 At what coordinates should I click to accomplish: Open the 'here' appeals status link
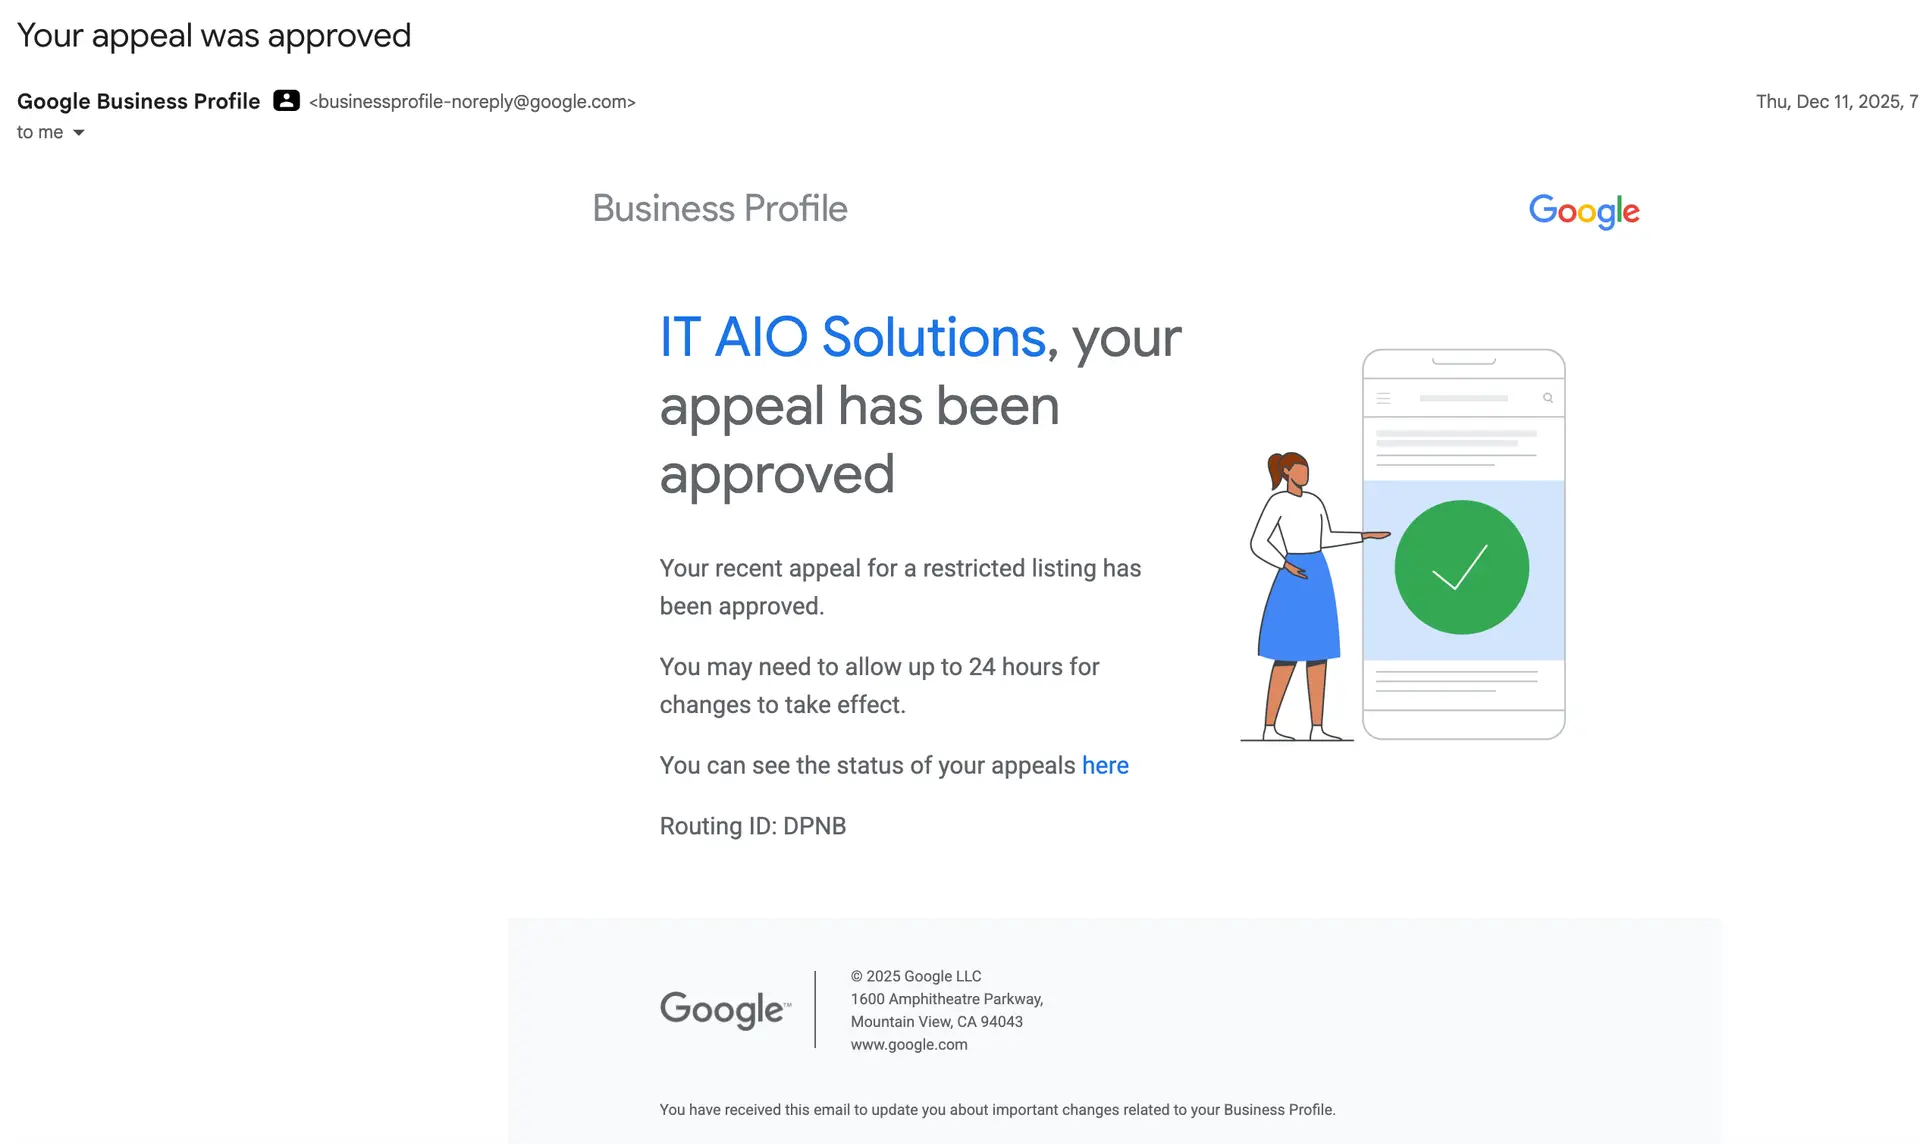1105,765
